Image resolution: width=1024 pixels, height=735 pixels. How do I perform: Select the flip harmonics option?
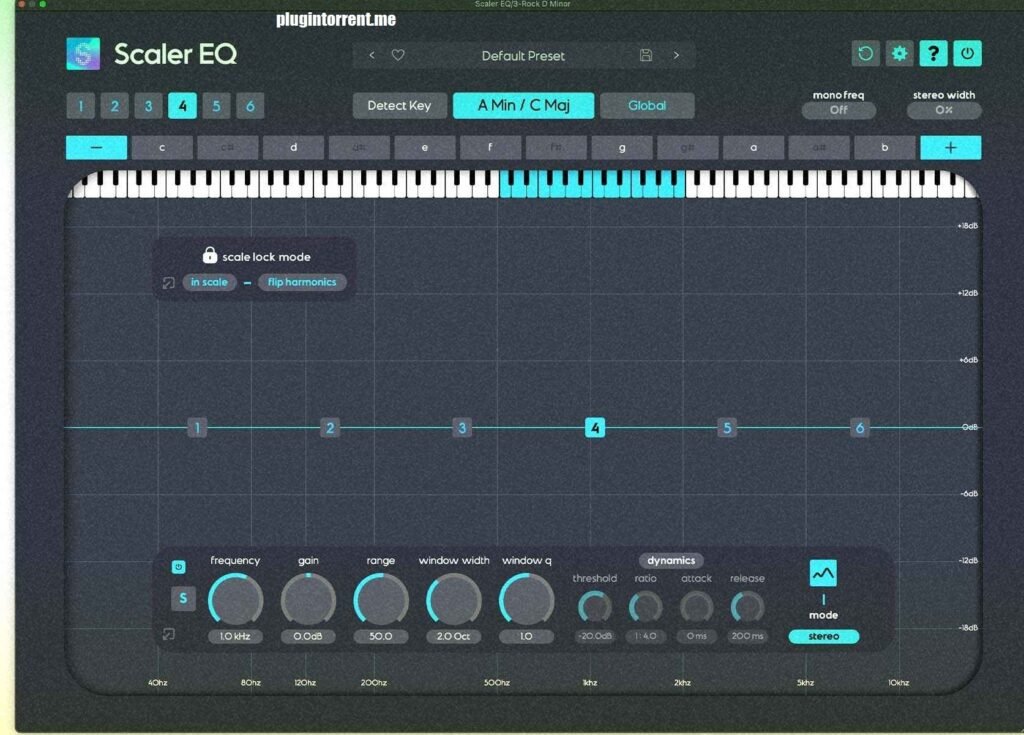click(302, 282)
